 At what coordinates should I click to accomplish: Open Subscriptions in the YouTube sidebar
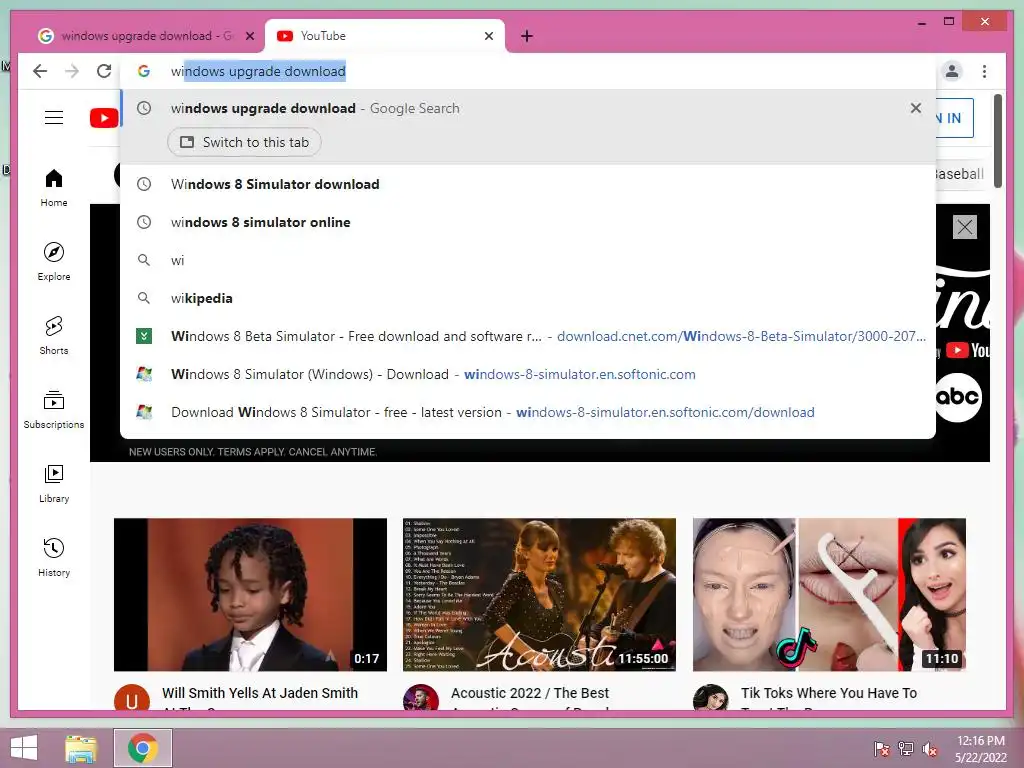coord(54,409)
